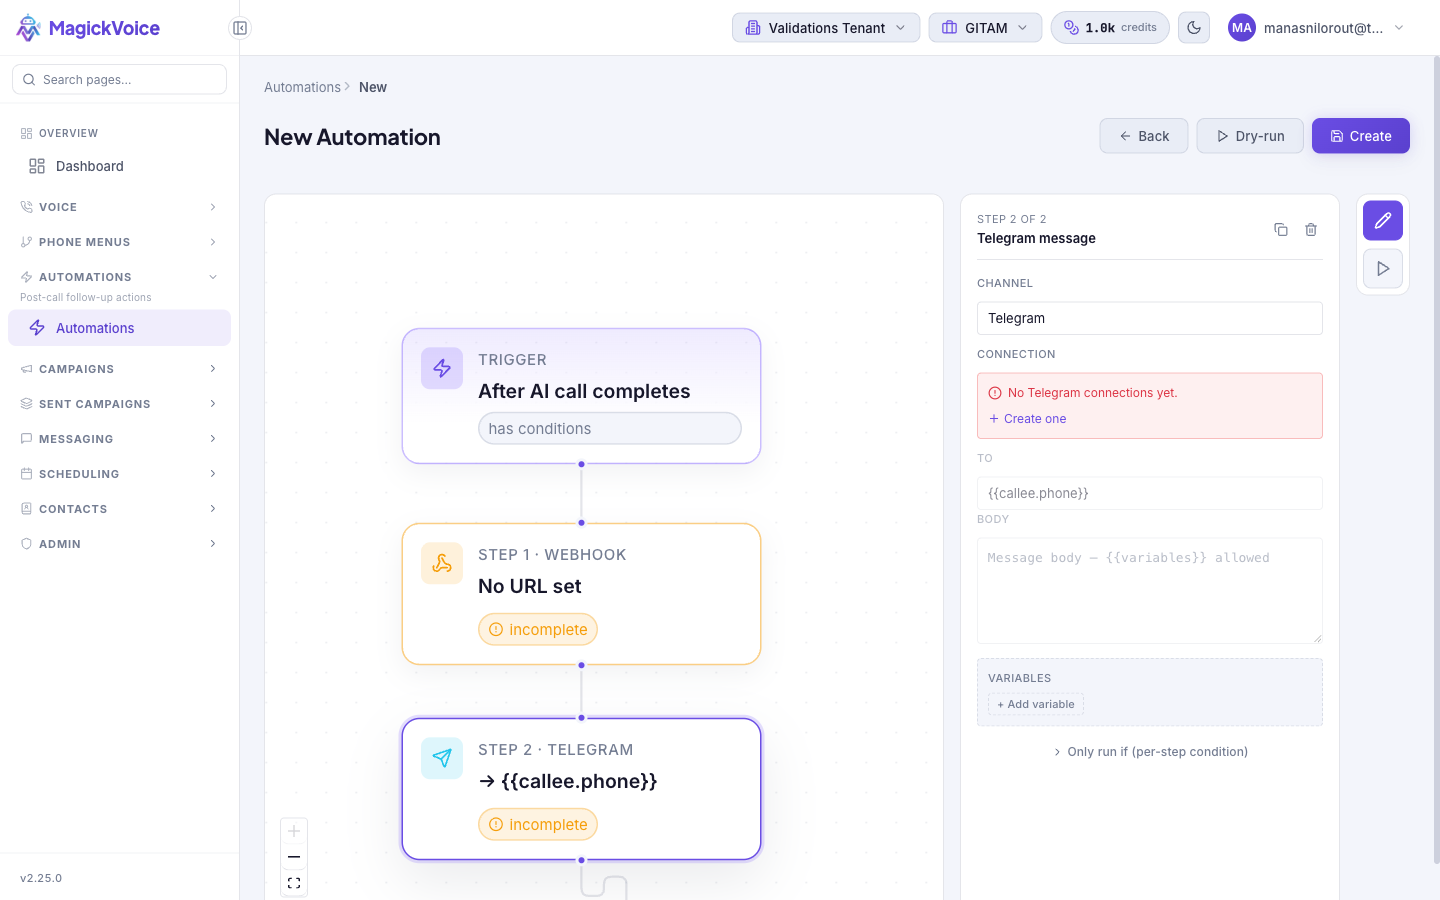
Task: Open the manasnilorout user account menu
Action: click(1317, 28)
